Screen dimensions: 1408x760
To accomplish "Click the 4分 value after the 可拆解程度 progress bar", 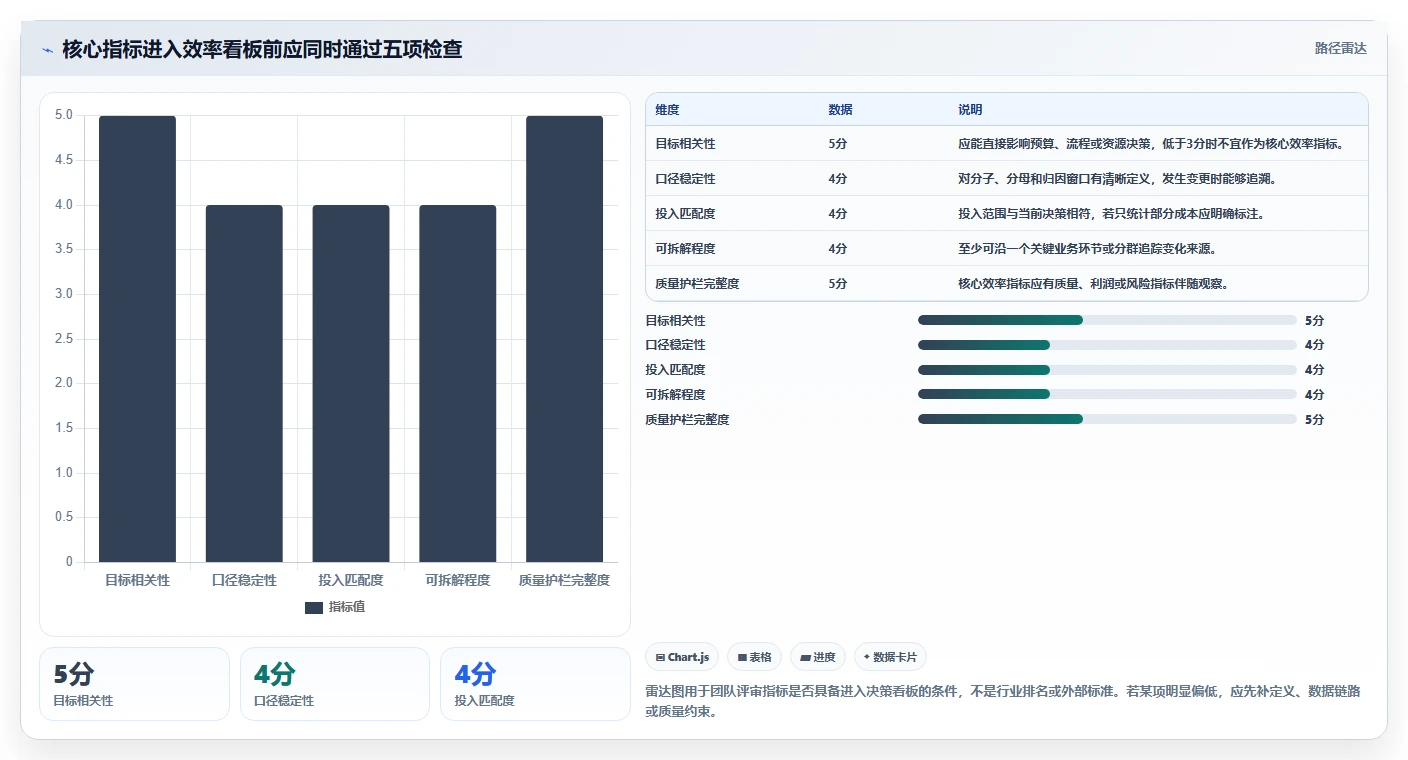I will pos(1314,395).
